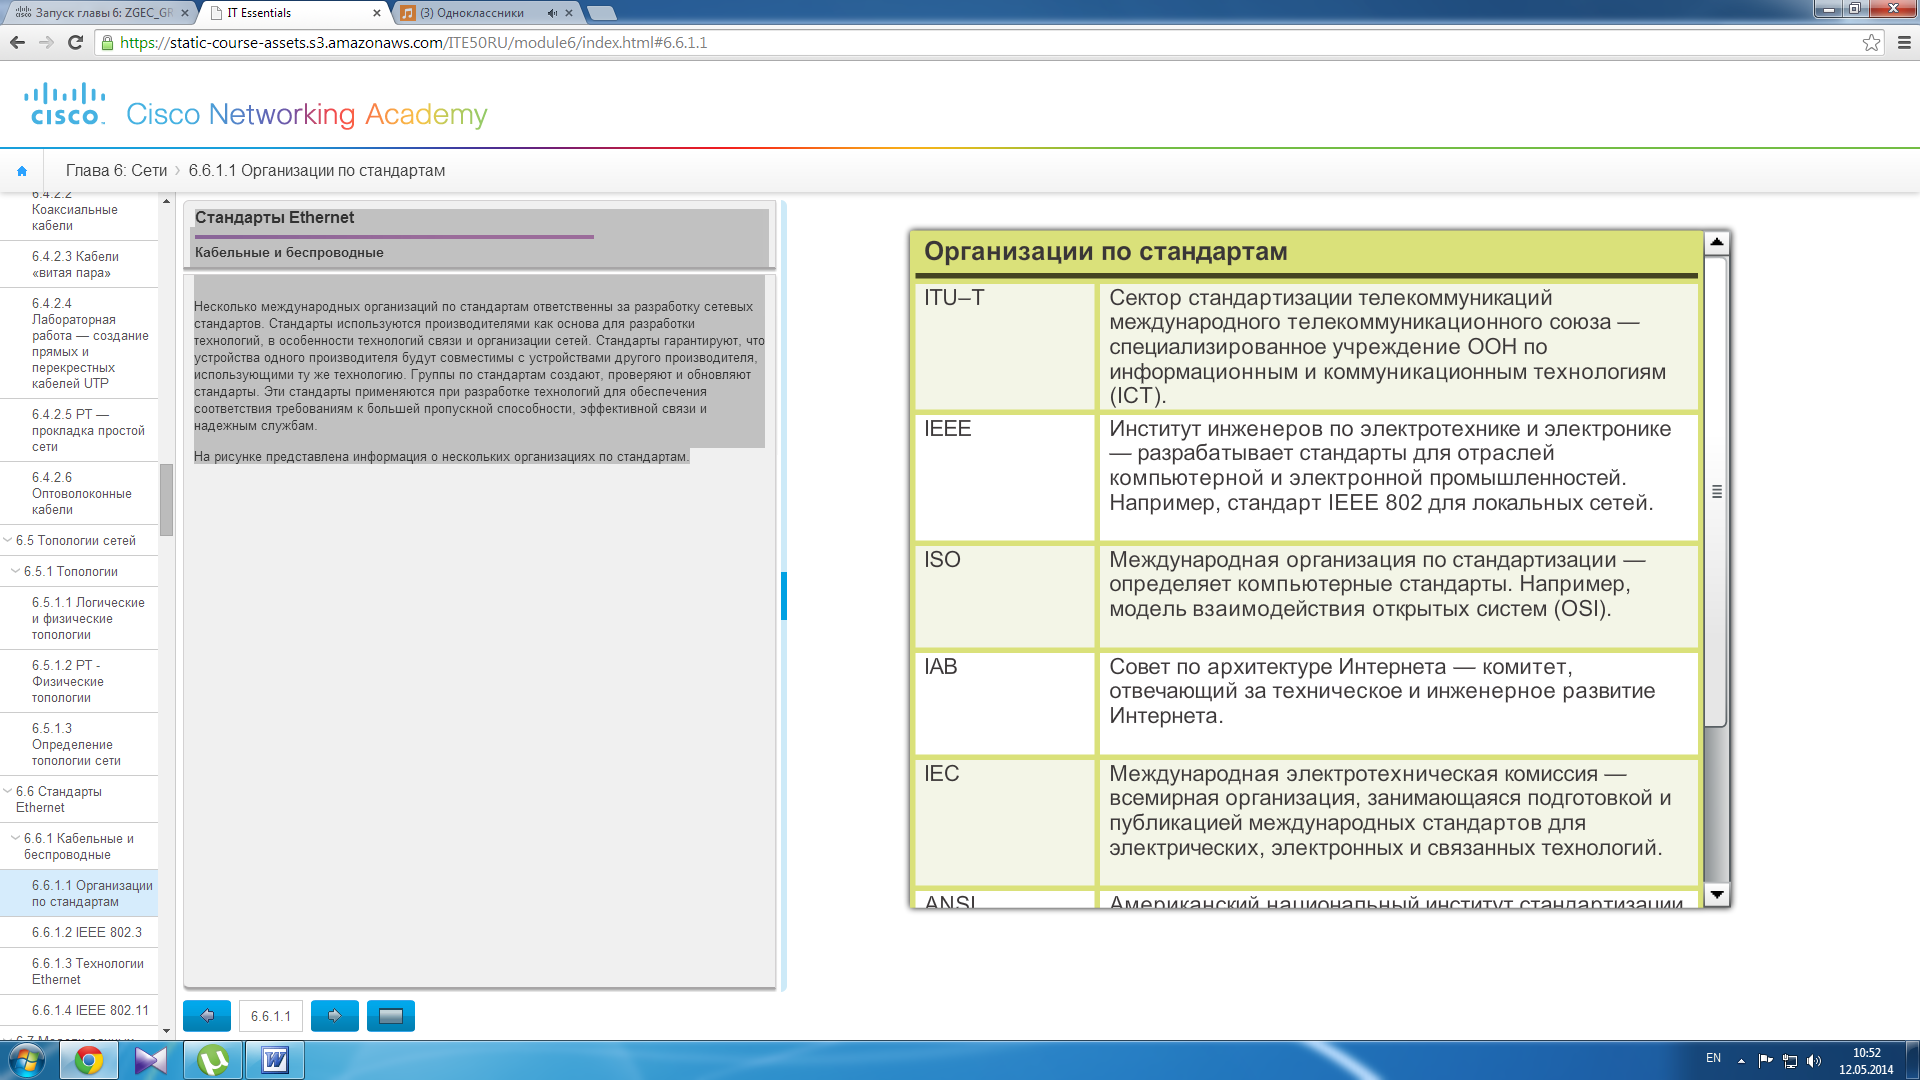Select ISO cell in table

(1005, 597)
